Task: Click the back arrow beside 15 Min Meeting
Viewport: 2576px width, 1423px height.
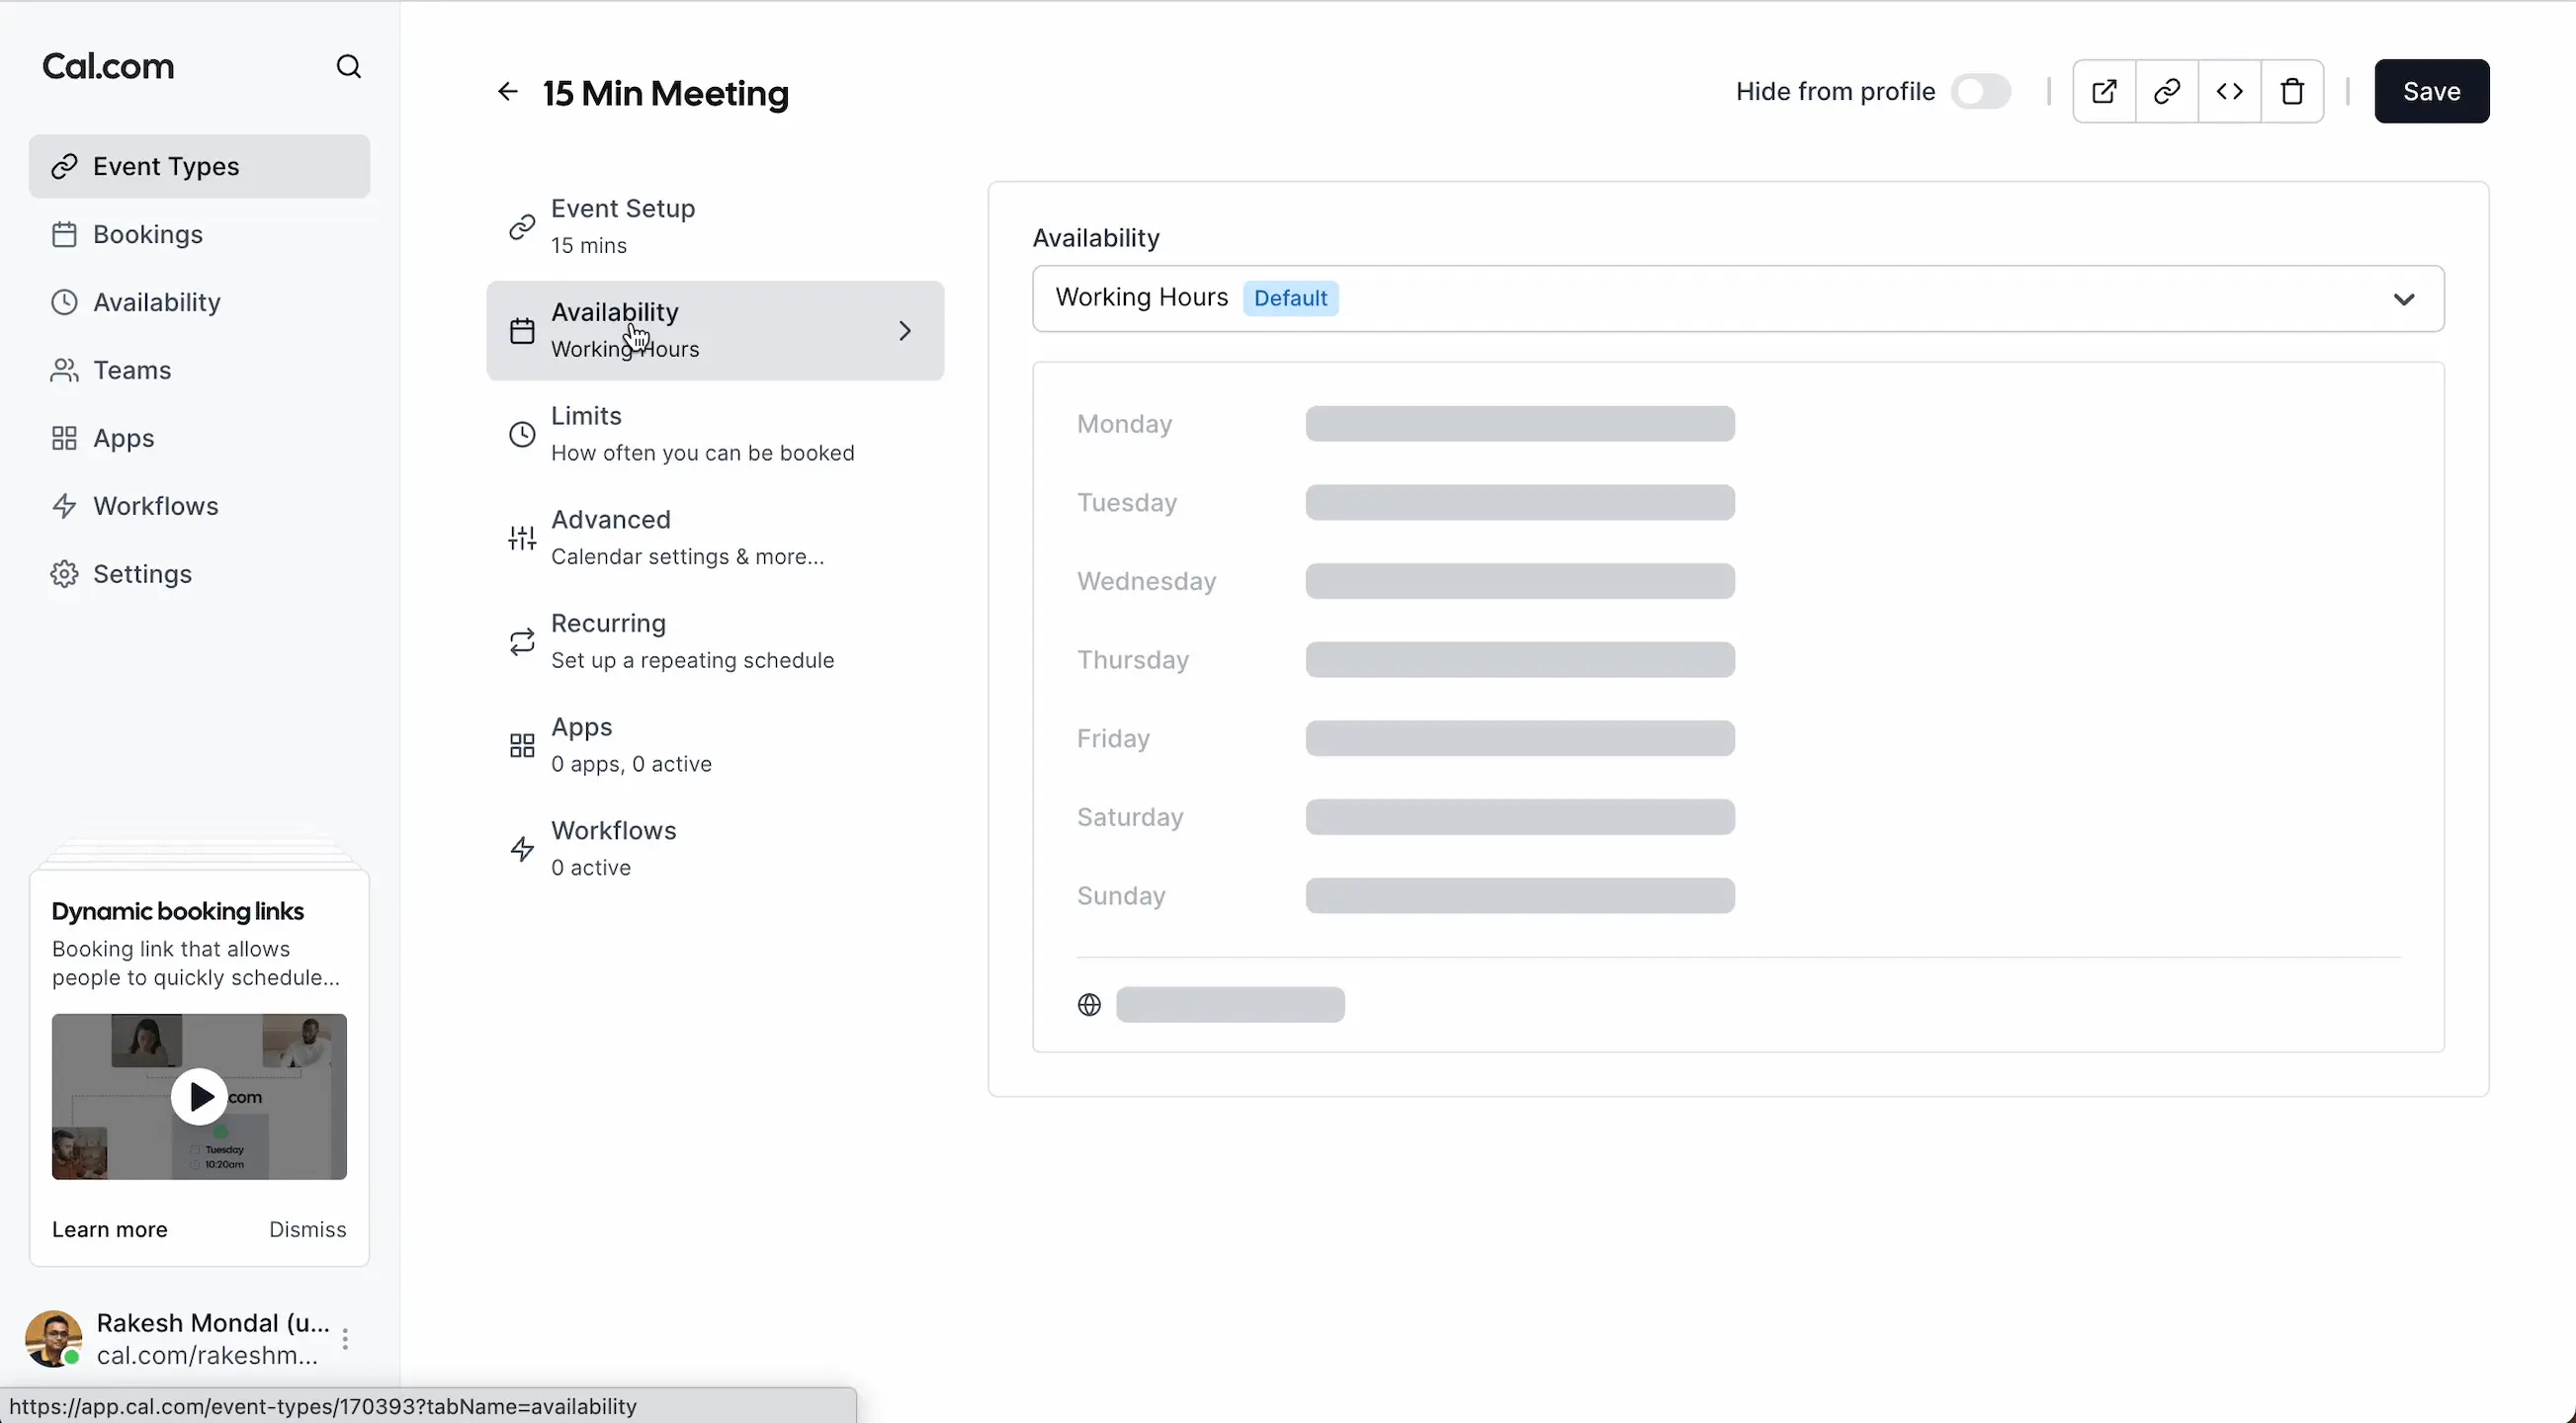Action: 508,92
